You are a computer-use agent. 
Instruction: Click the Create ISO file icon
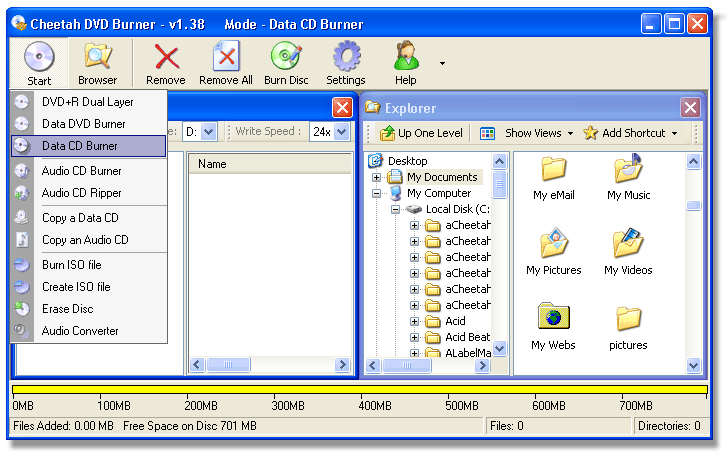pyautogui.click(x=21, y=287)
